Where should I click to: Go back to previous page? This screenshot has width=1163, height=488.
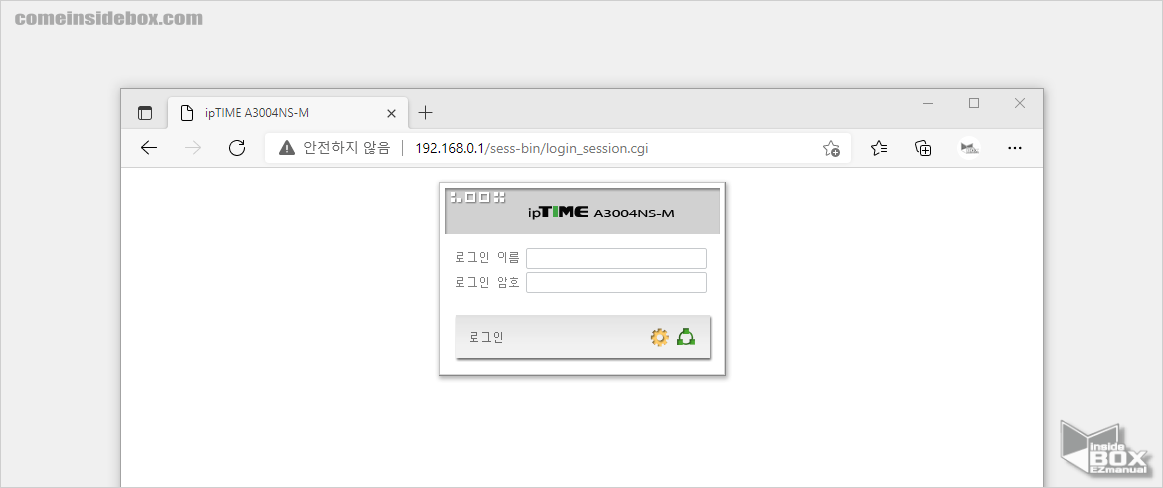(149, 148)
